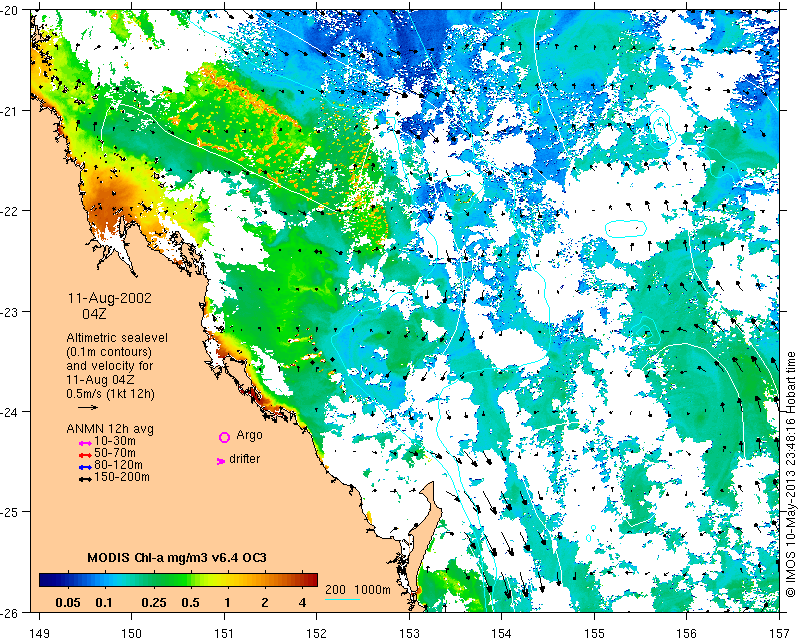
Task: Click the '149' longitude axis label
Action: [x=40, y=633]
